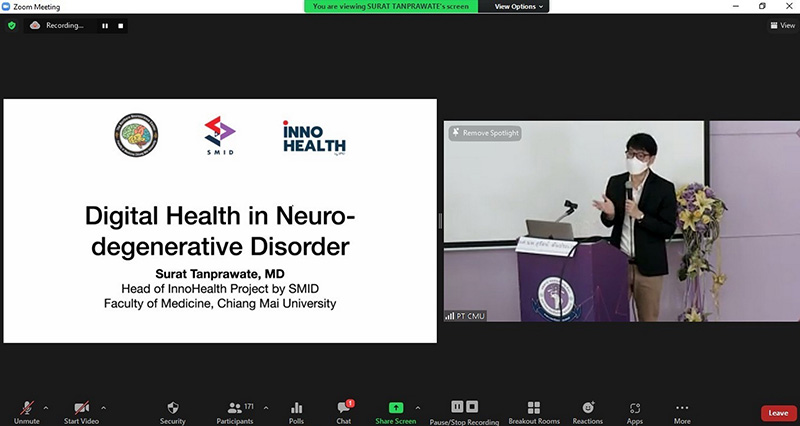Click the divider handle between slide and video
This screenshot has width=800, height=426.
440,221
